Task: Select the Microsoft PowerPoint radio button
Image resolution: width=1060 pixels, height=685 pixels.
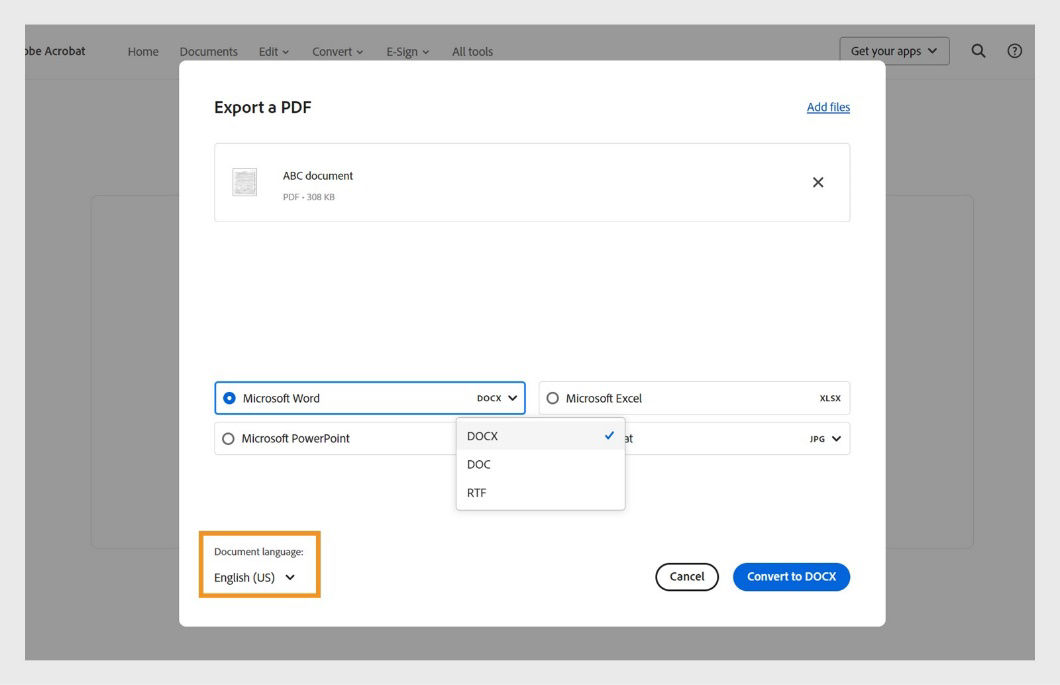Action: point(229,438)
